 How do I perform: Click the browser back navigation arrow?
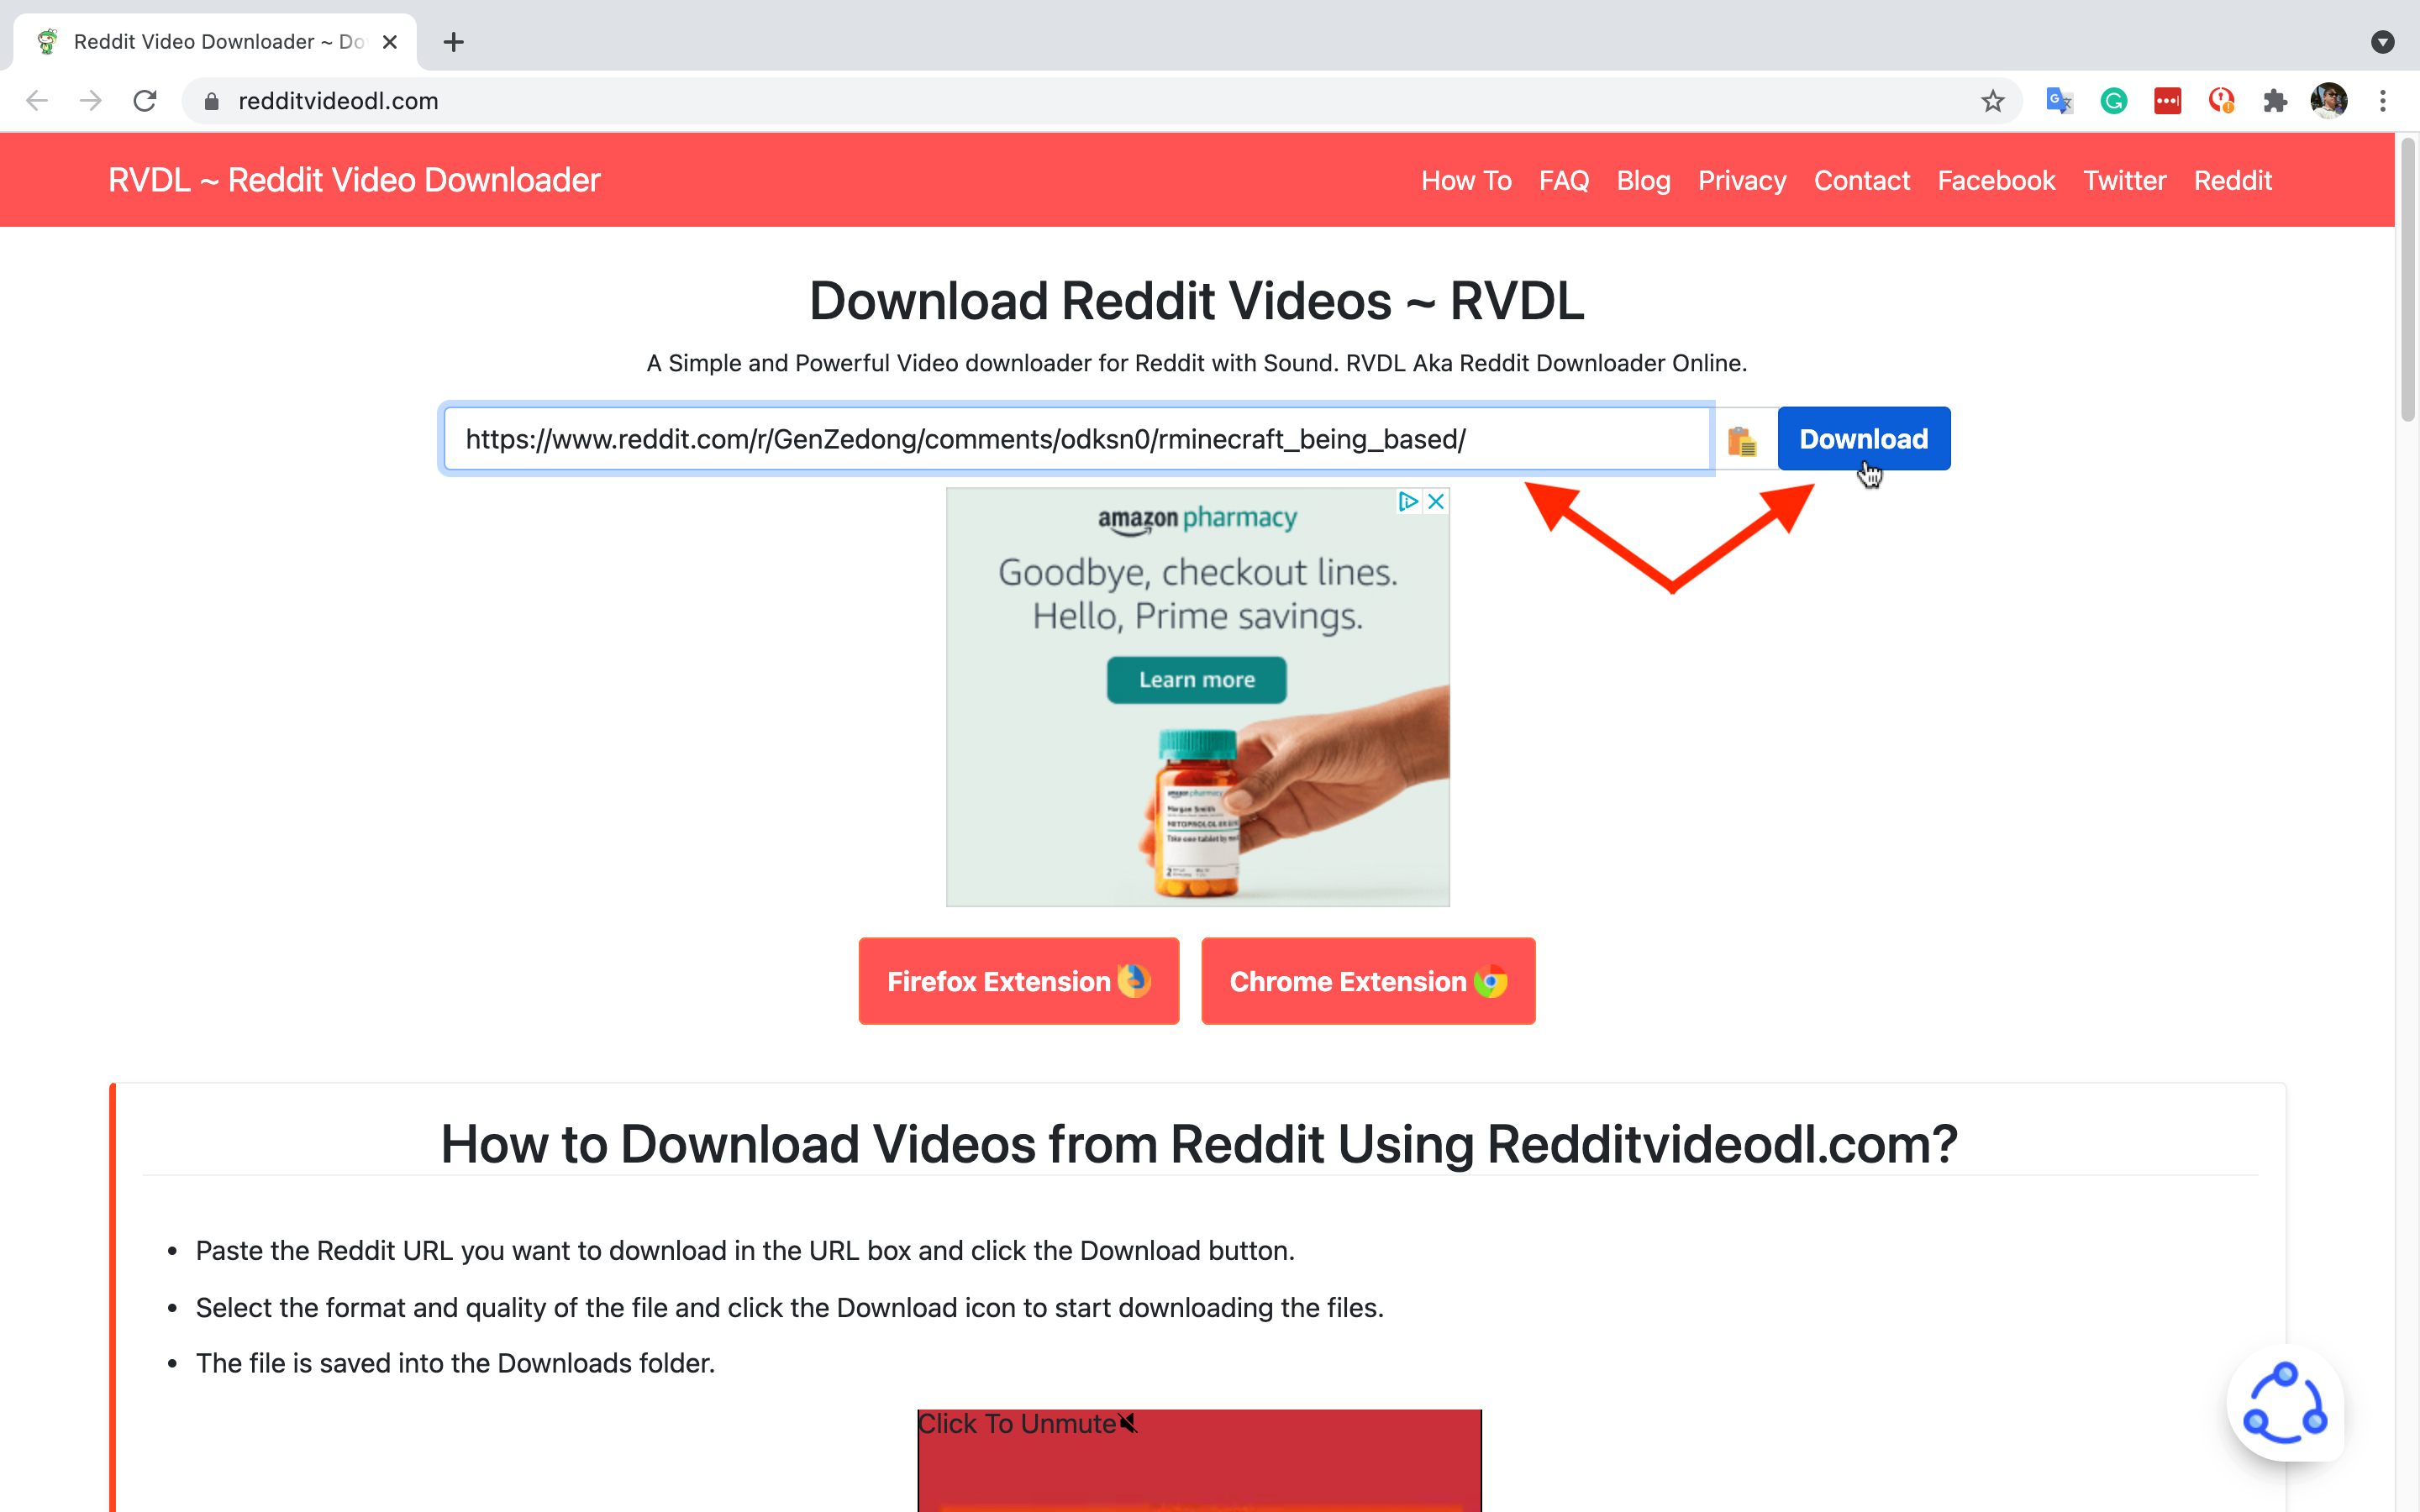[39, 101]
